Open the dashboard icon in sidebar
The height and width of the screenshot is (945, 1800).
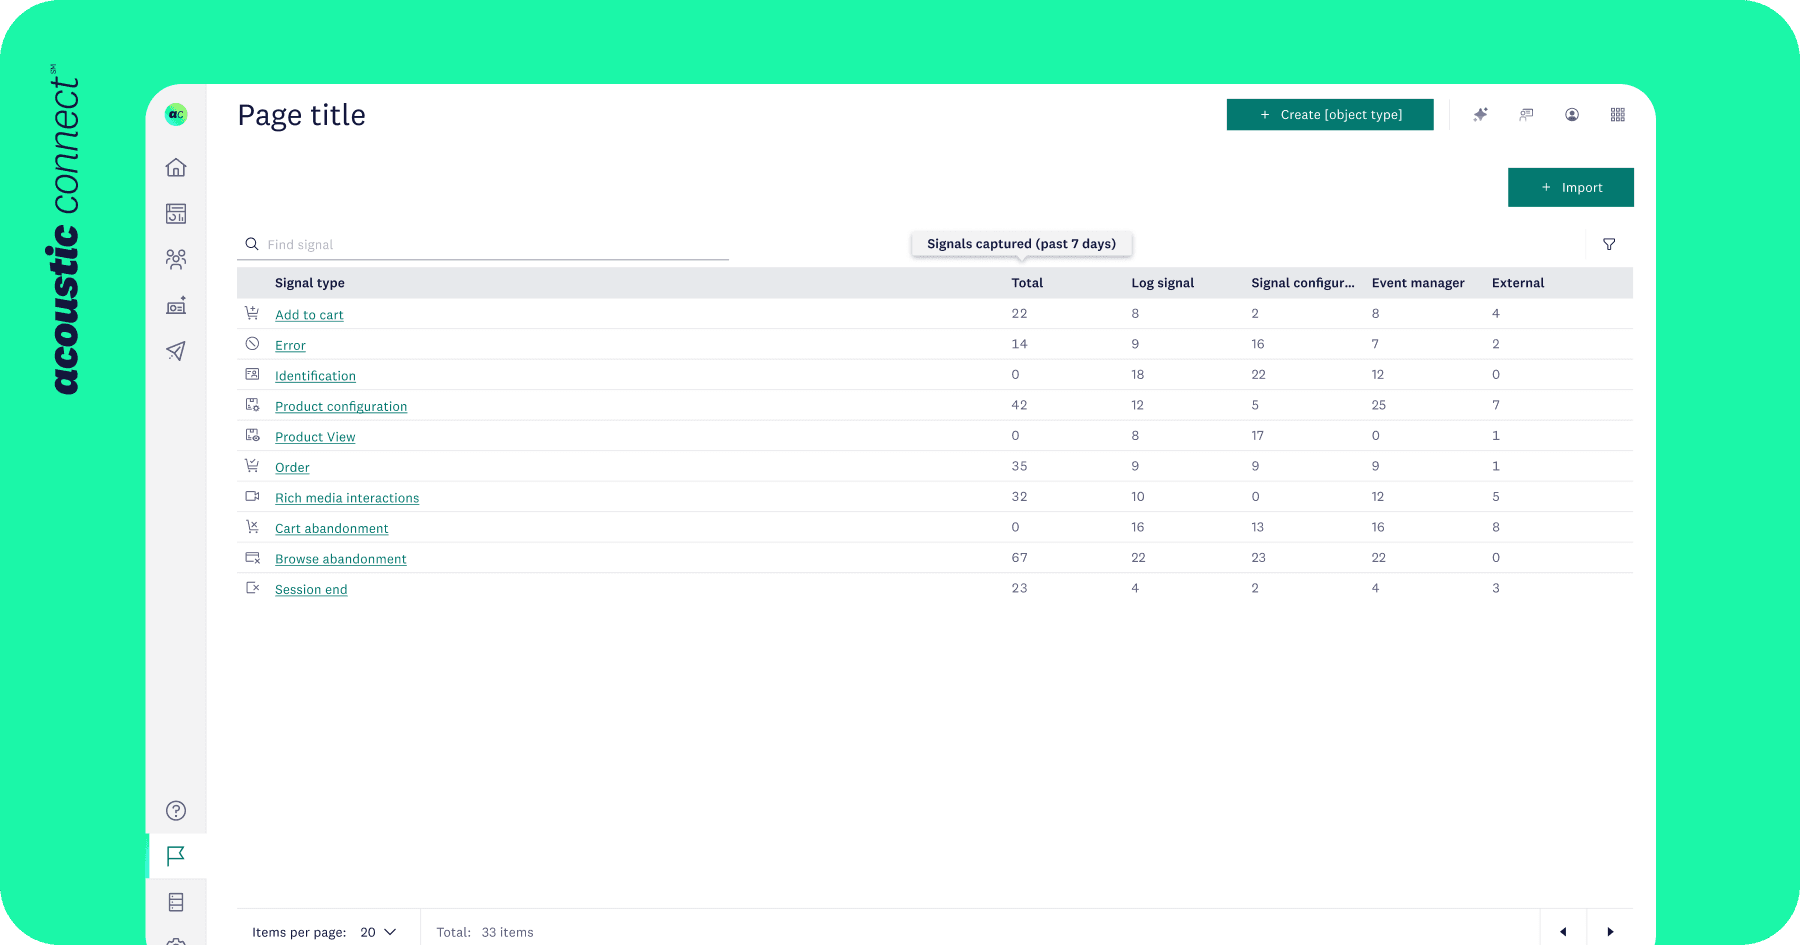pyautogui.click(x=176, y=214)
